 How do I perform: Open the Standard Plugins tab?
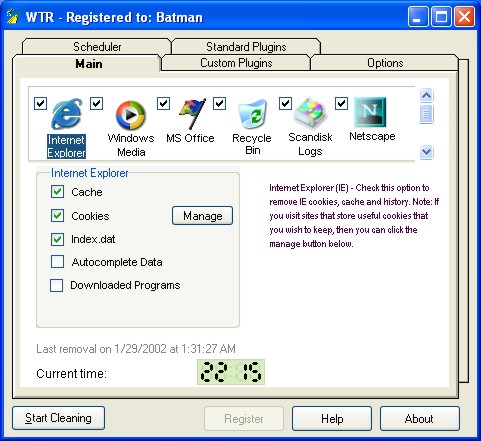coord(246,47)
